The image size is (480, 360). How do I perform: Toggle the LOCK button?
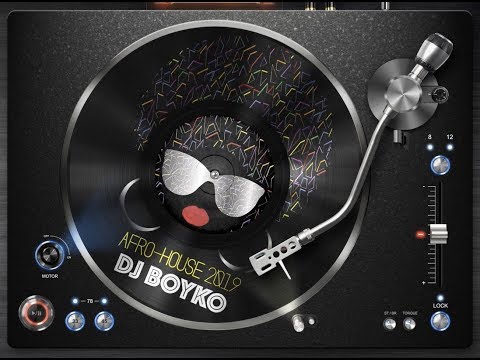click(440, 321)
